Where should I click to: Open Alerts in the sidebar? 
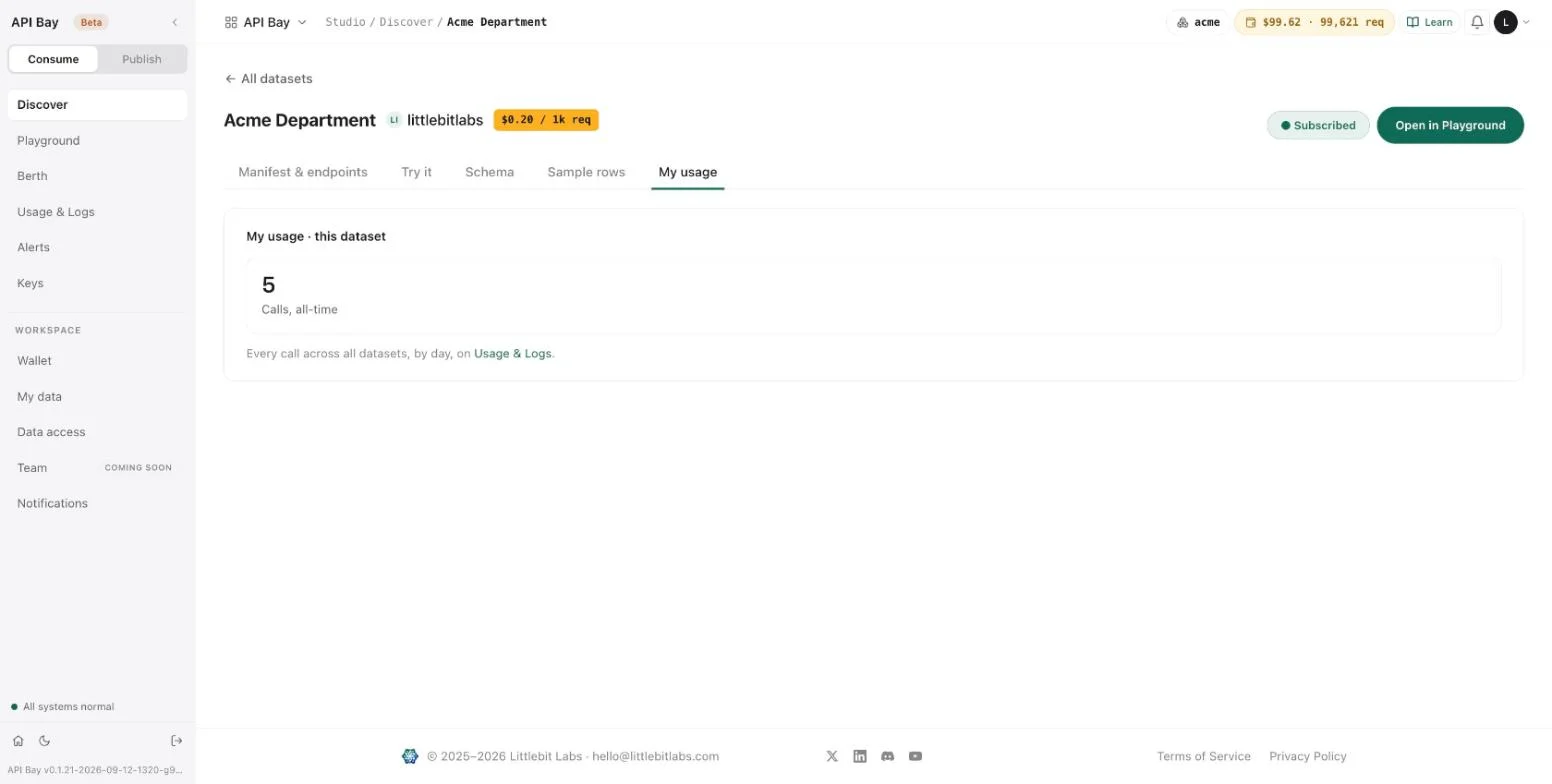coord(97,247)
